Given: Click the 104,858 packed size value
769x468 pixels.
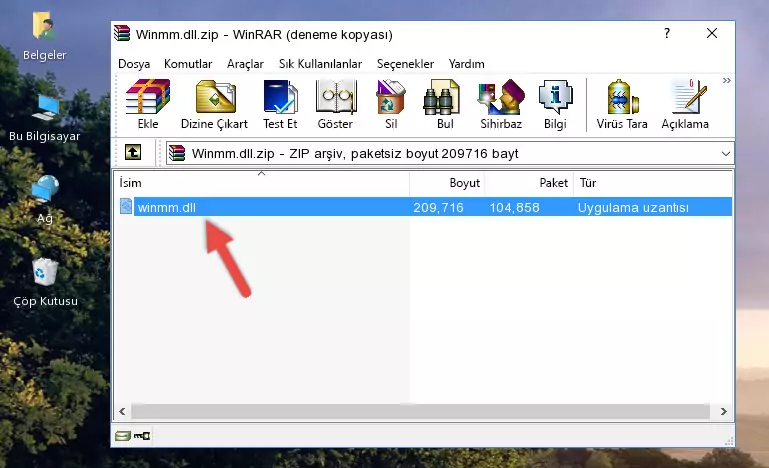Looking at the screenshot, I should coord(514,208).
